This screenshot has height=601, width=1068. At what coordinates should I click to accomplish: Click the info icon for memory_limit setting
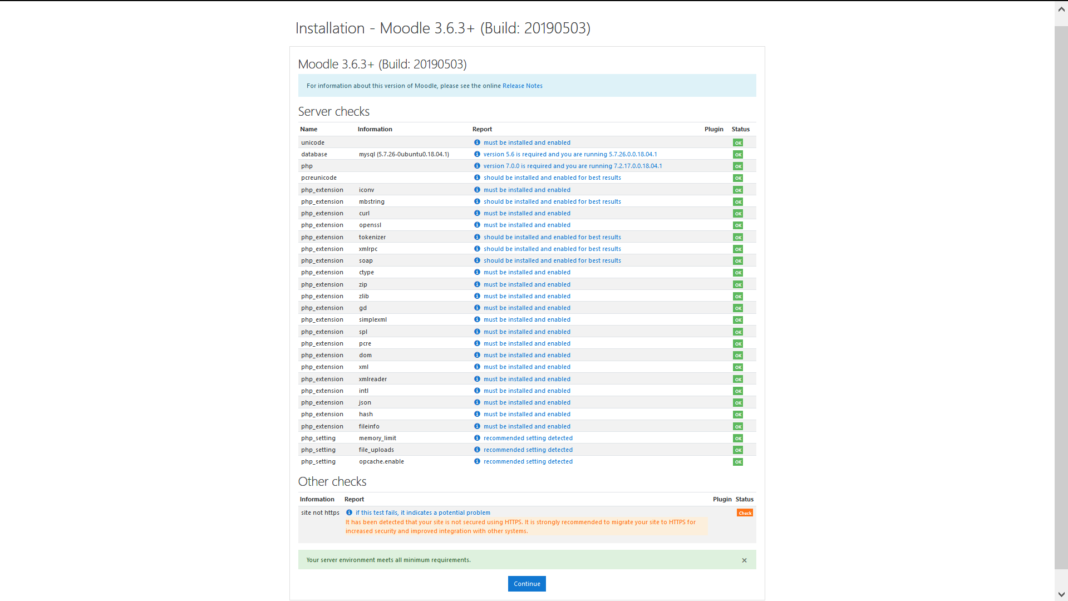tap(476, 437)
